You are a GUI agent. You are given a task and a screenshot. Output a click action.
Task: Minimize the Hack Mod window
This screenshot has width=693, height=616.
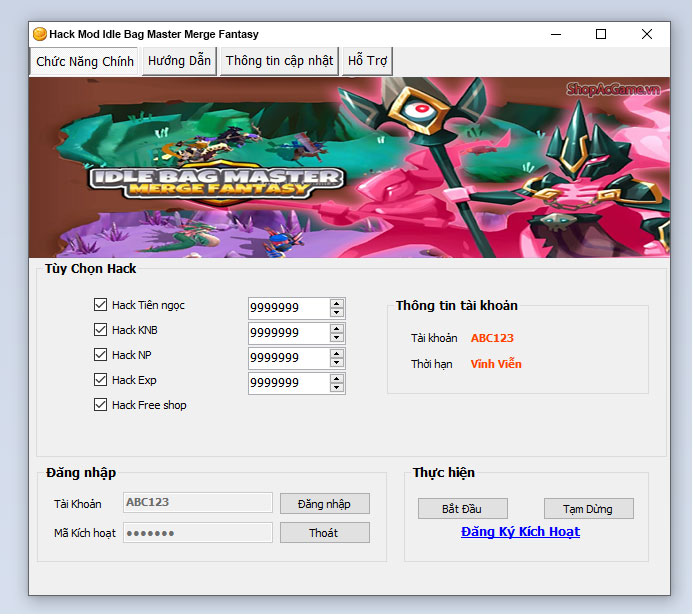556,34
